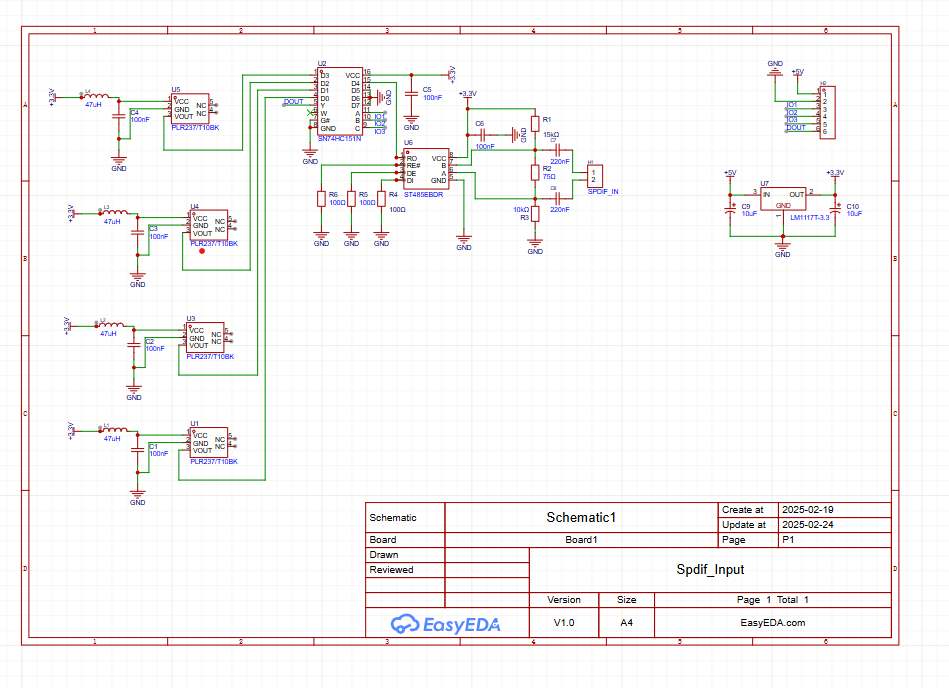Click the LM1117T-3.3 part name text
Screen dimensions: 949x688
(x=810, y=218)
